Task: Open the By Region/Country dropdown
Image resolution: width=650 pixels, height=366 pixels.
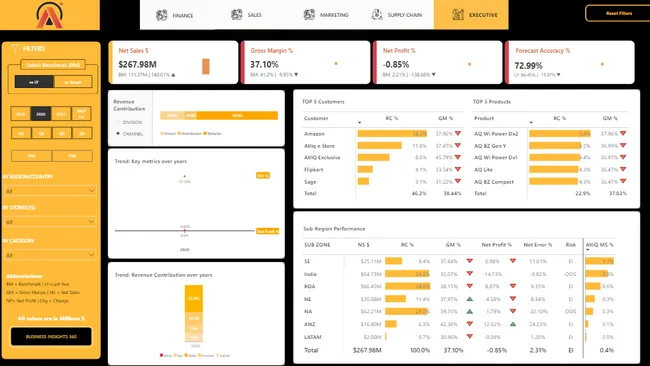Action: [x=50, y=191]
